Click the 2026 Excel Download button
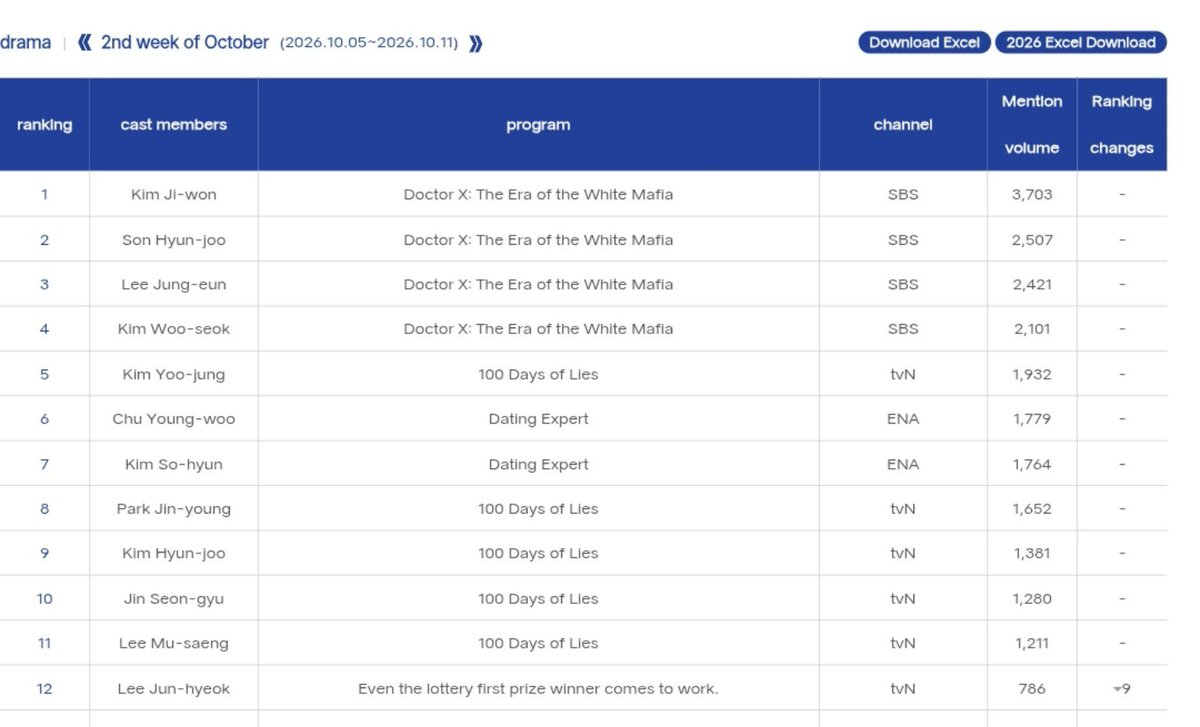1200x727 pixels. click(1081, 42)
